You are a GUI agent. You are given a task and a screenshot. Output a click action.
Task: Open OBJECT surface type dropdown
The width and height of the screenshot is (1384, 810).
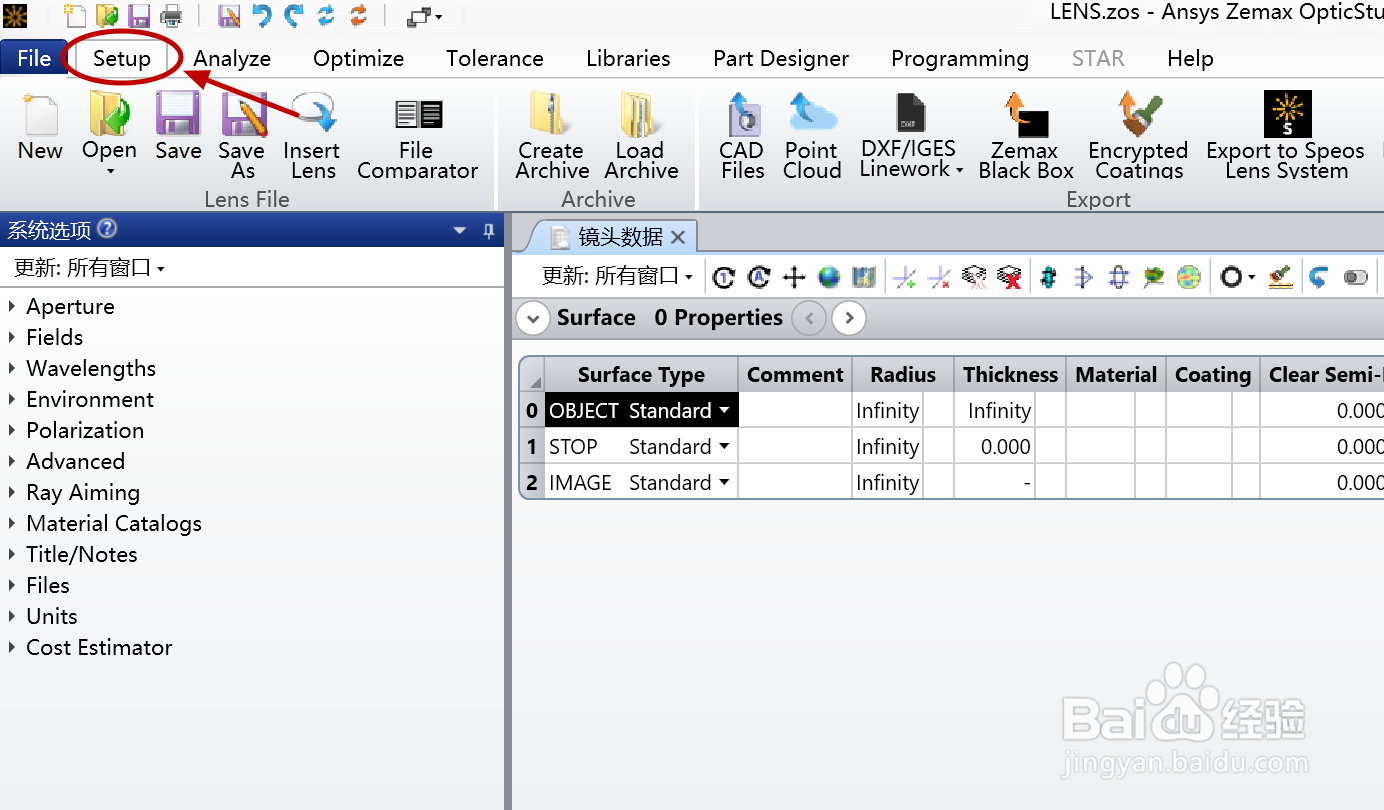(723, 411)
